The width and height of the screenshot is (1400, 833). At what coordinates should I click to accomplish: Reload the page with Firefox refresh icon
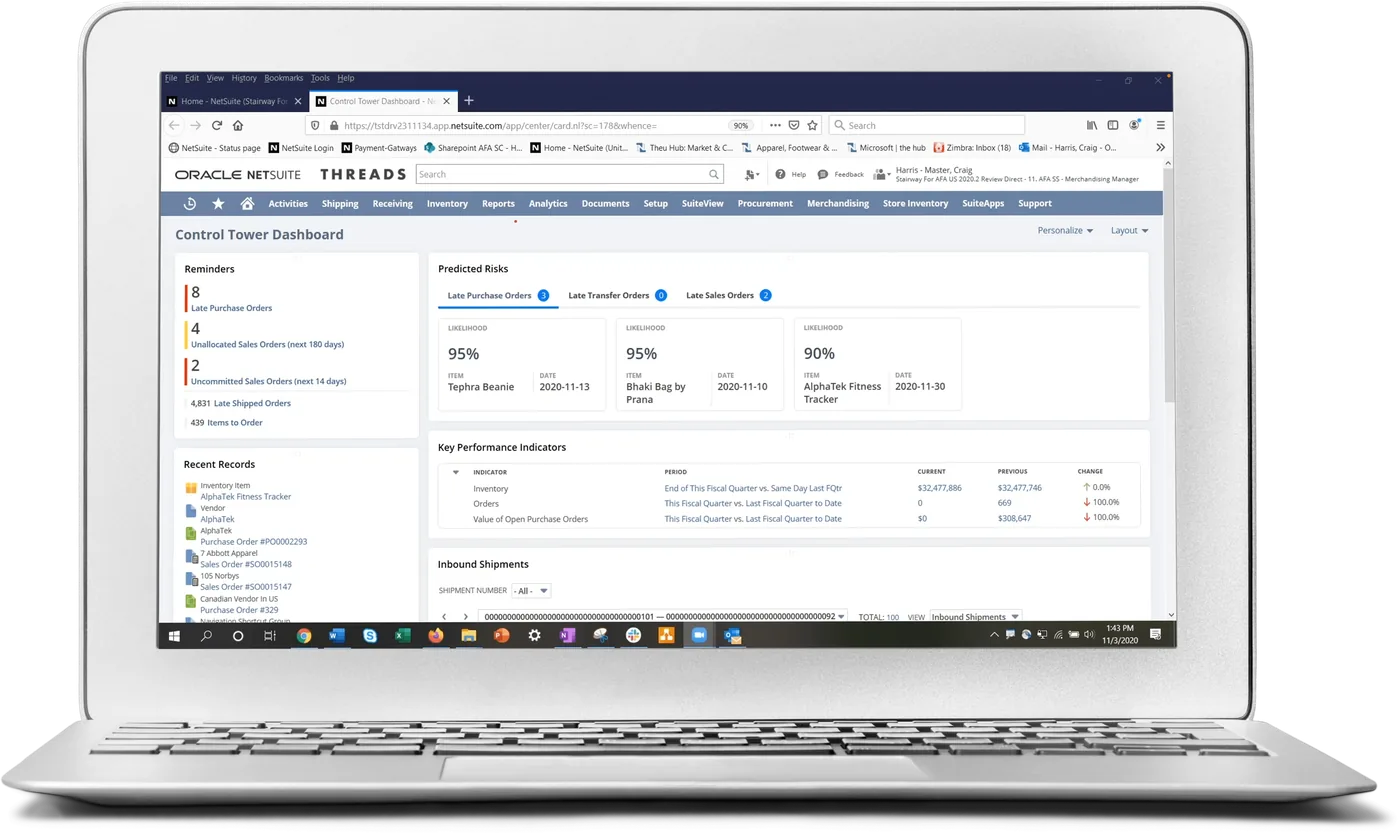click(x=216, y=125)
